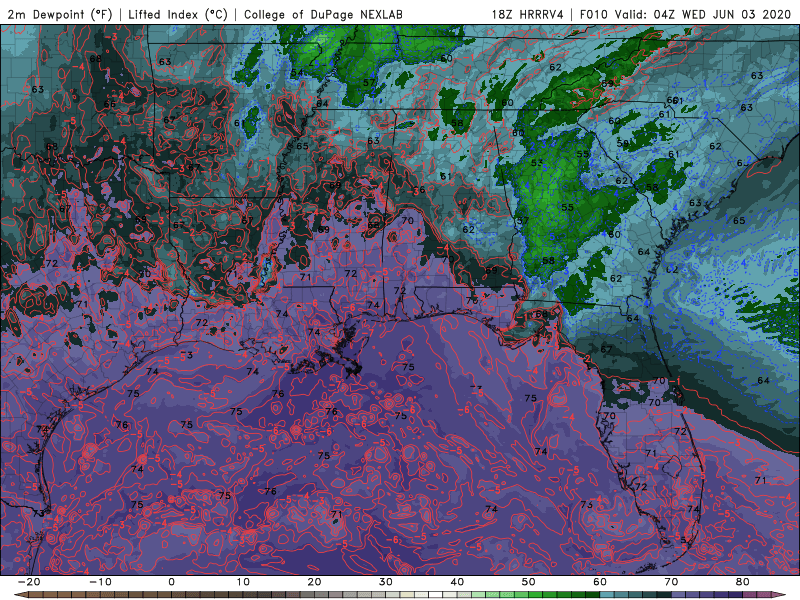The width and height of the screenshot is (800, 600).
Task: Select the '10' tick on color scale
Action: 243,582
